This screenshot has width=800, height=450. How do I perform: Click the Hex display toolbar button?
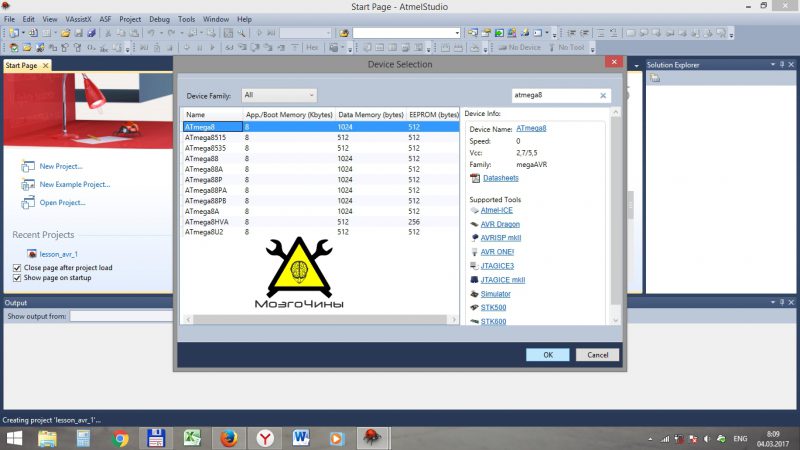[312, 47]
